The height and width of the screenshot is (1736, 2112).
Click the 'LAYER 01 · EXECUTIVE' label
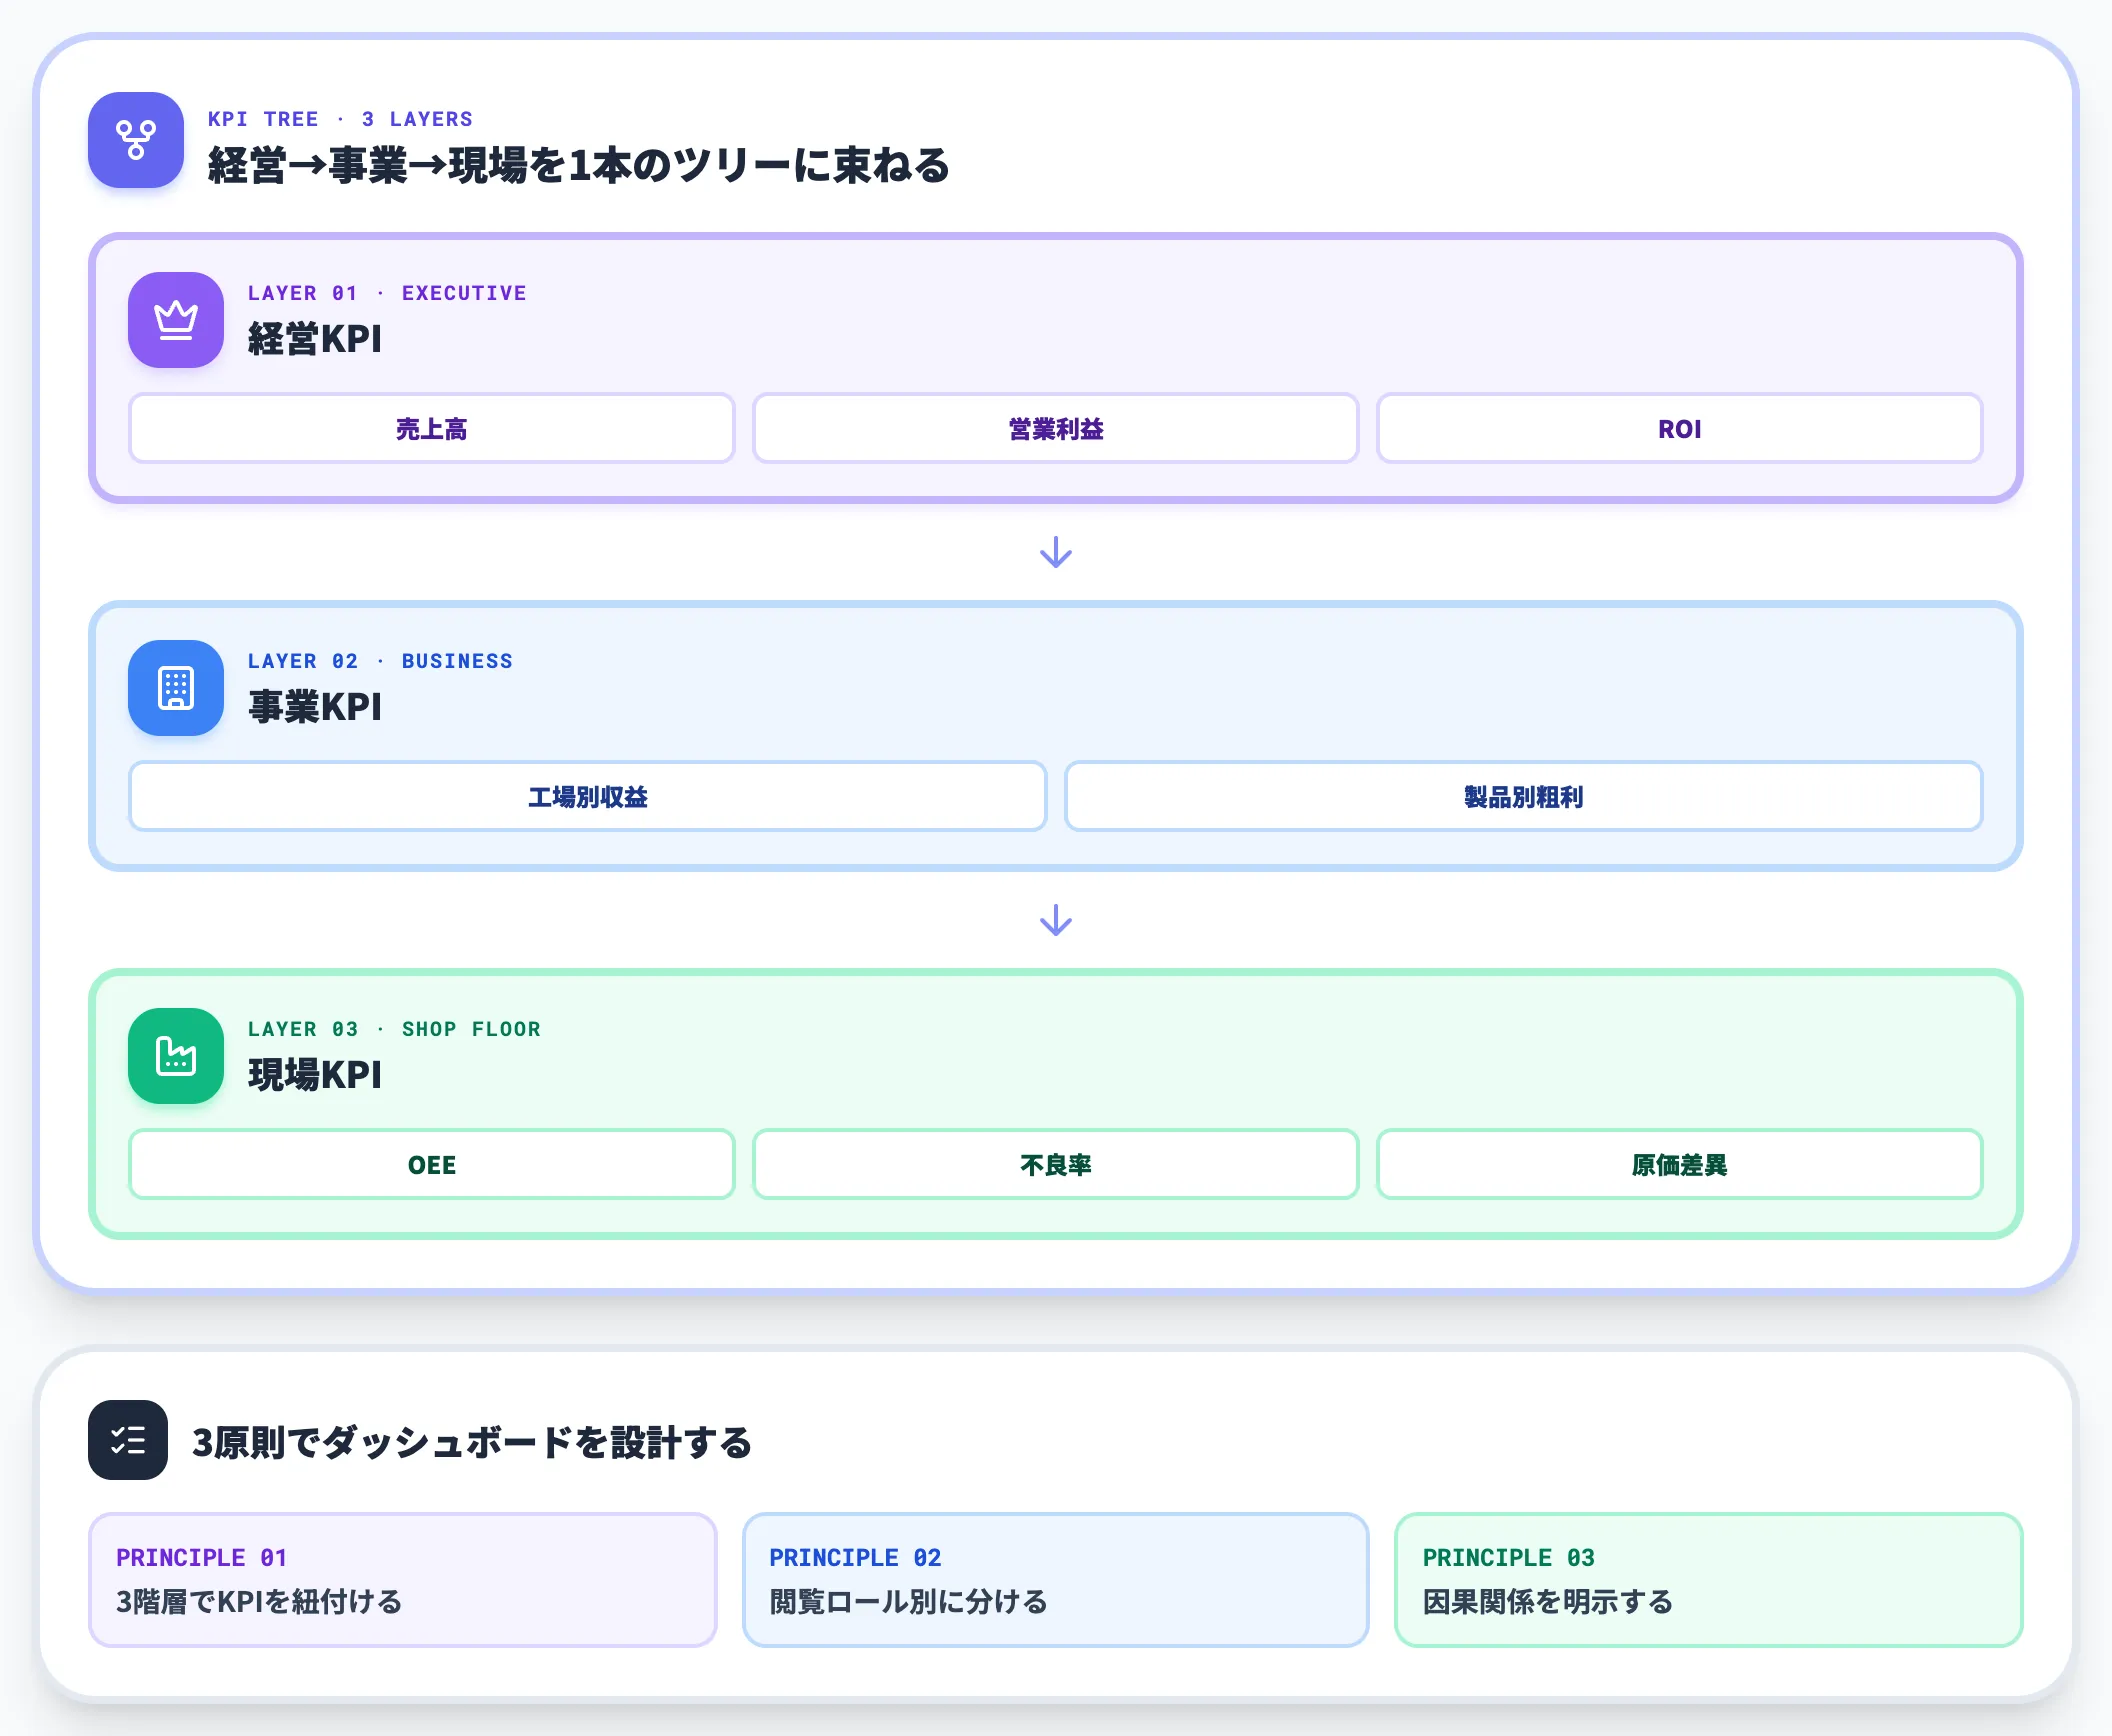387,293
